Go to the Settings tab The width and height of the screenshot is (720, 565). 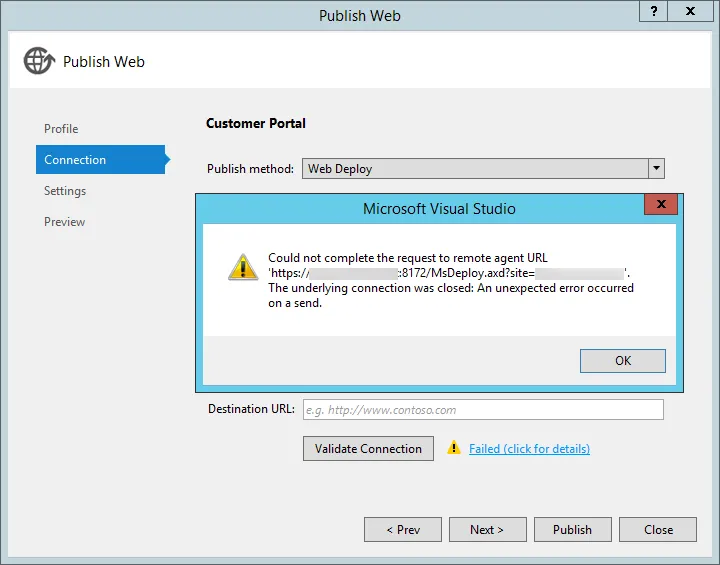[x=65, y=191]
